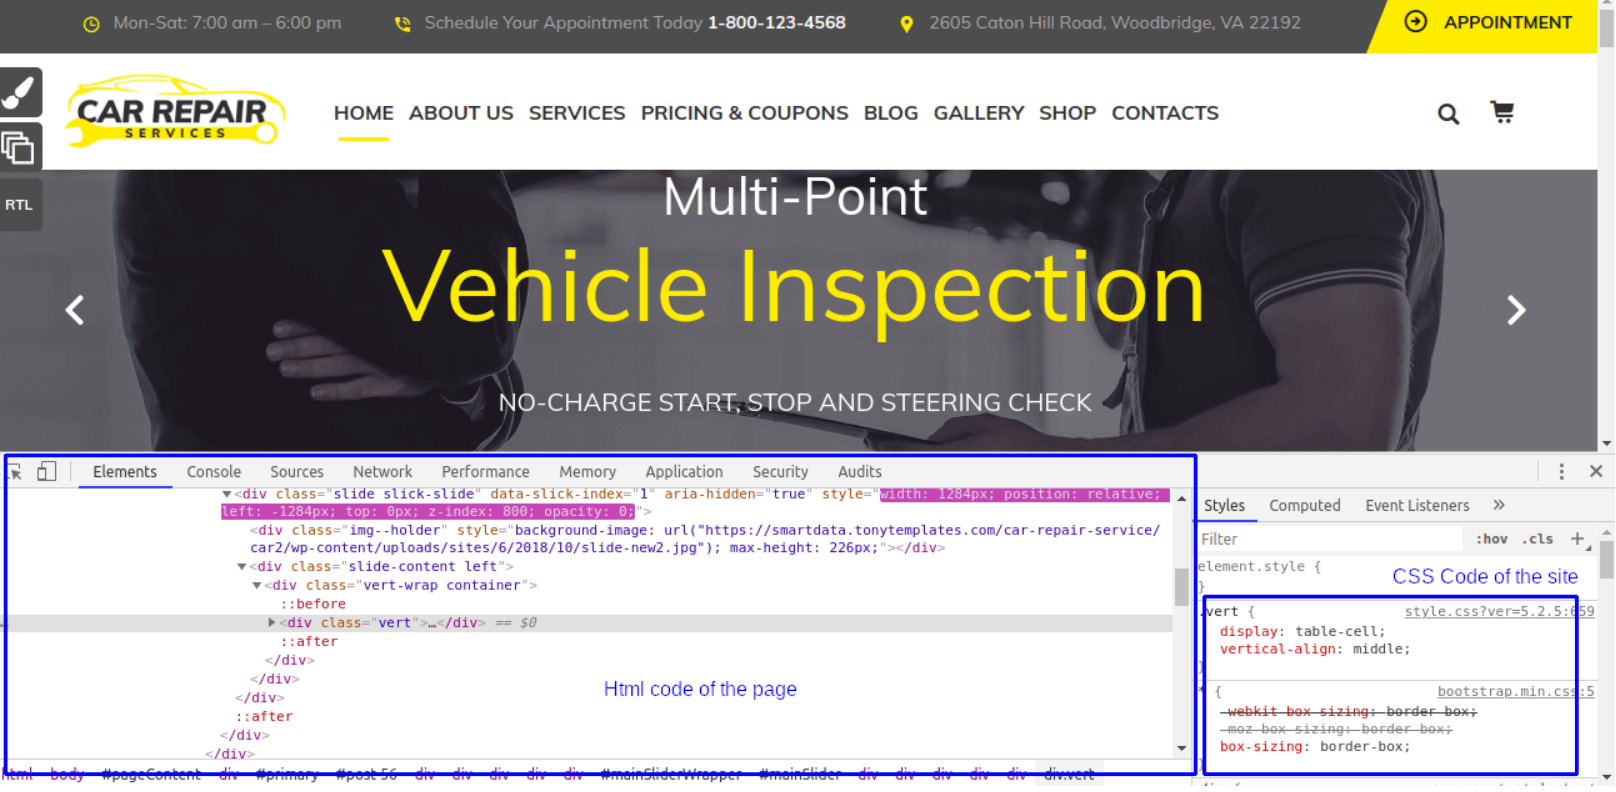Open DevTools three-dot options menu
This screenshot has height=792, width=1616.
1561,472
